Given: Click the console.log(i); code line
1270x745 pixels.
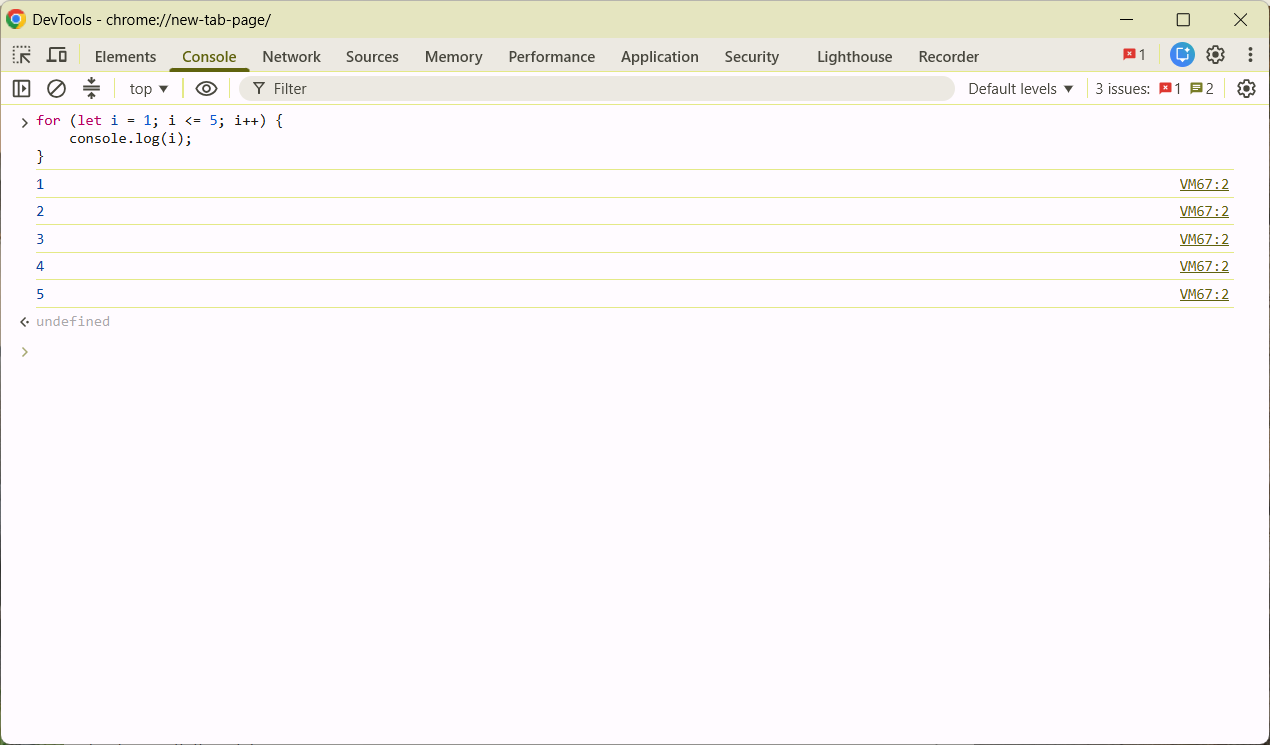Looking at the screenshot, I should [x=130, y=138].
